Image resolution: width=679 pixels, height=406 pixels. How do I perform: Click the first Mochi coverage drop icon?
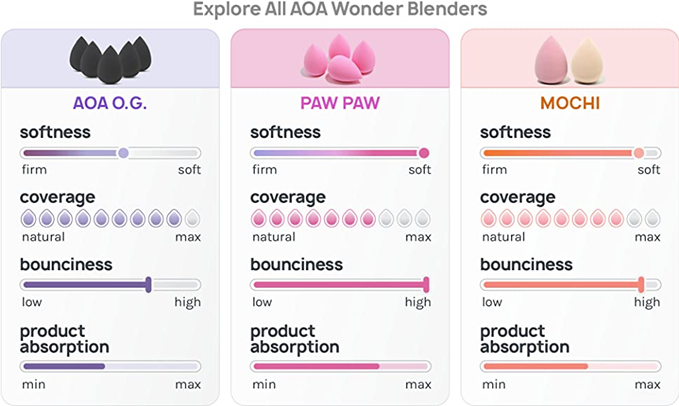pyautogui.click(x=489, y=218)
